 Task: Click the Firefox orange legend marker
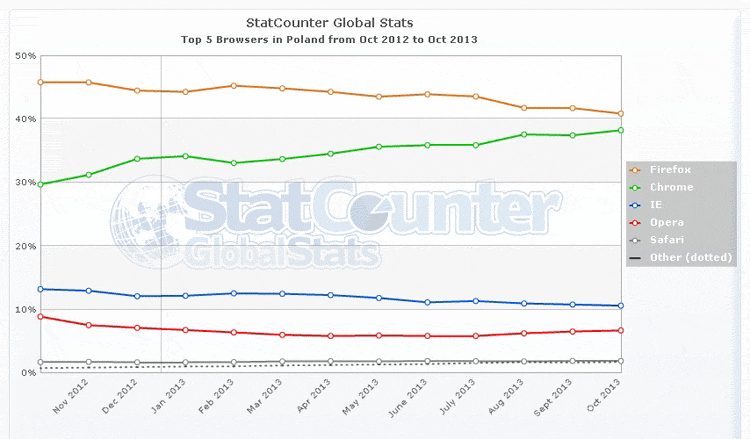(x=634, y=170)
